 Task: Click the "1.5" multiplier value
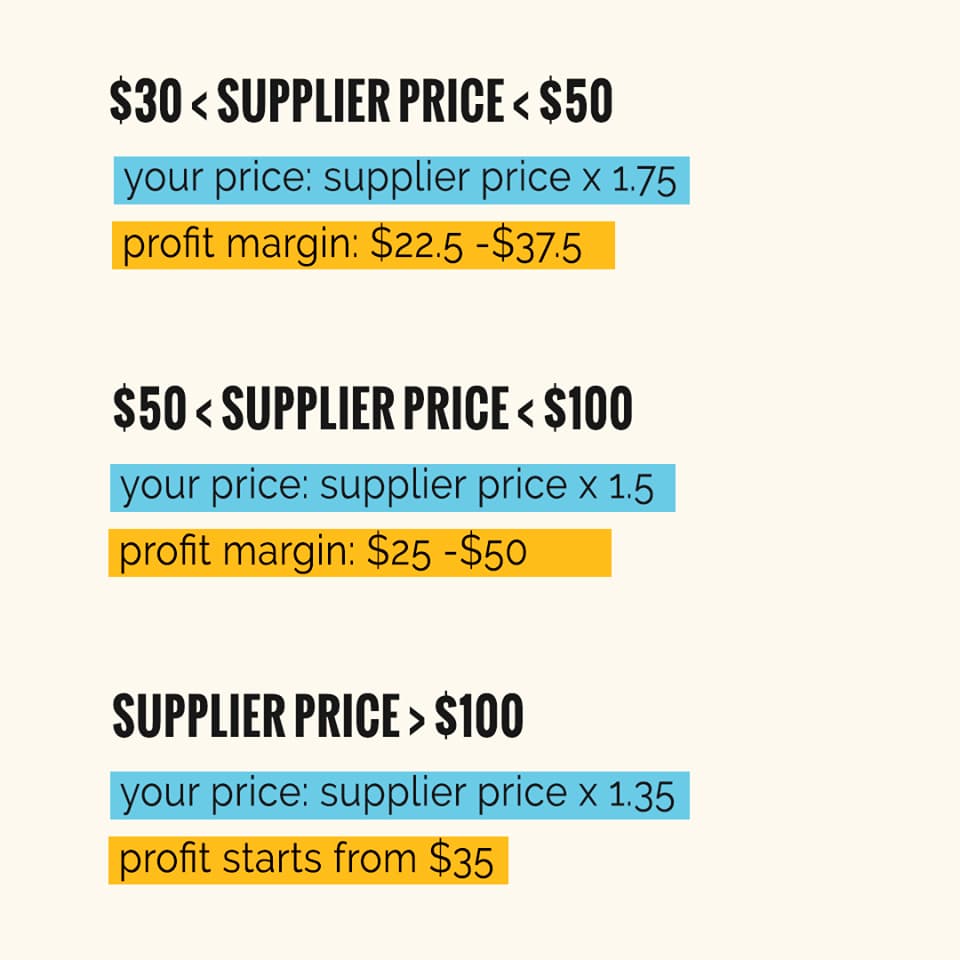point(631,489)
